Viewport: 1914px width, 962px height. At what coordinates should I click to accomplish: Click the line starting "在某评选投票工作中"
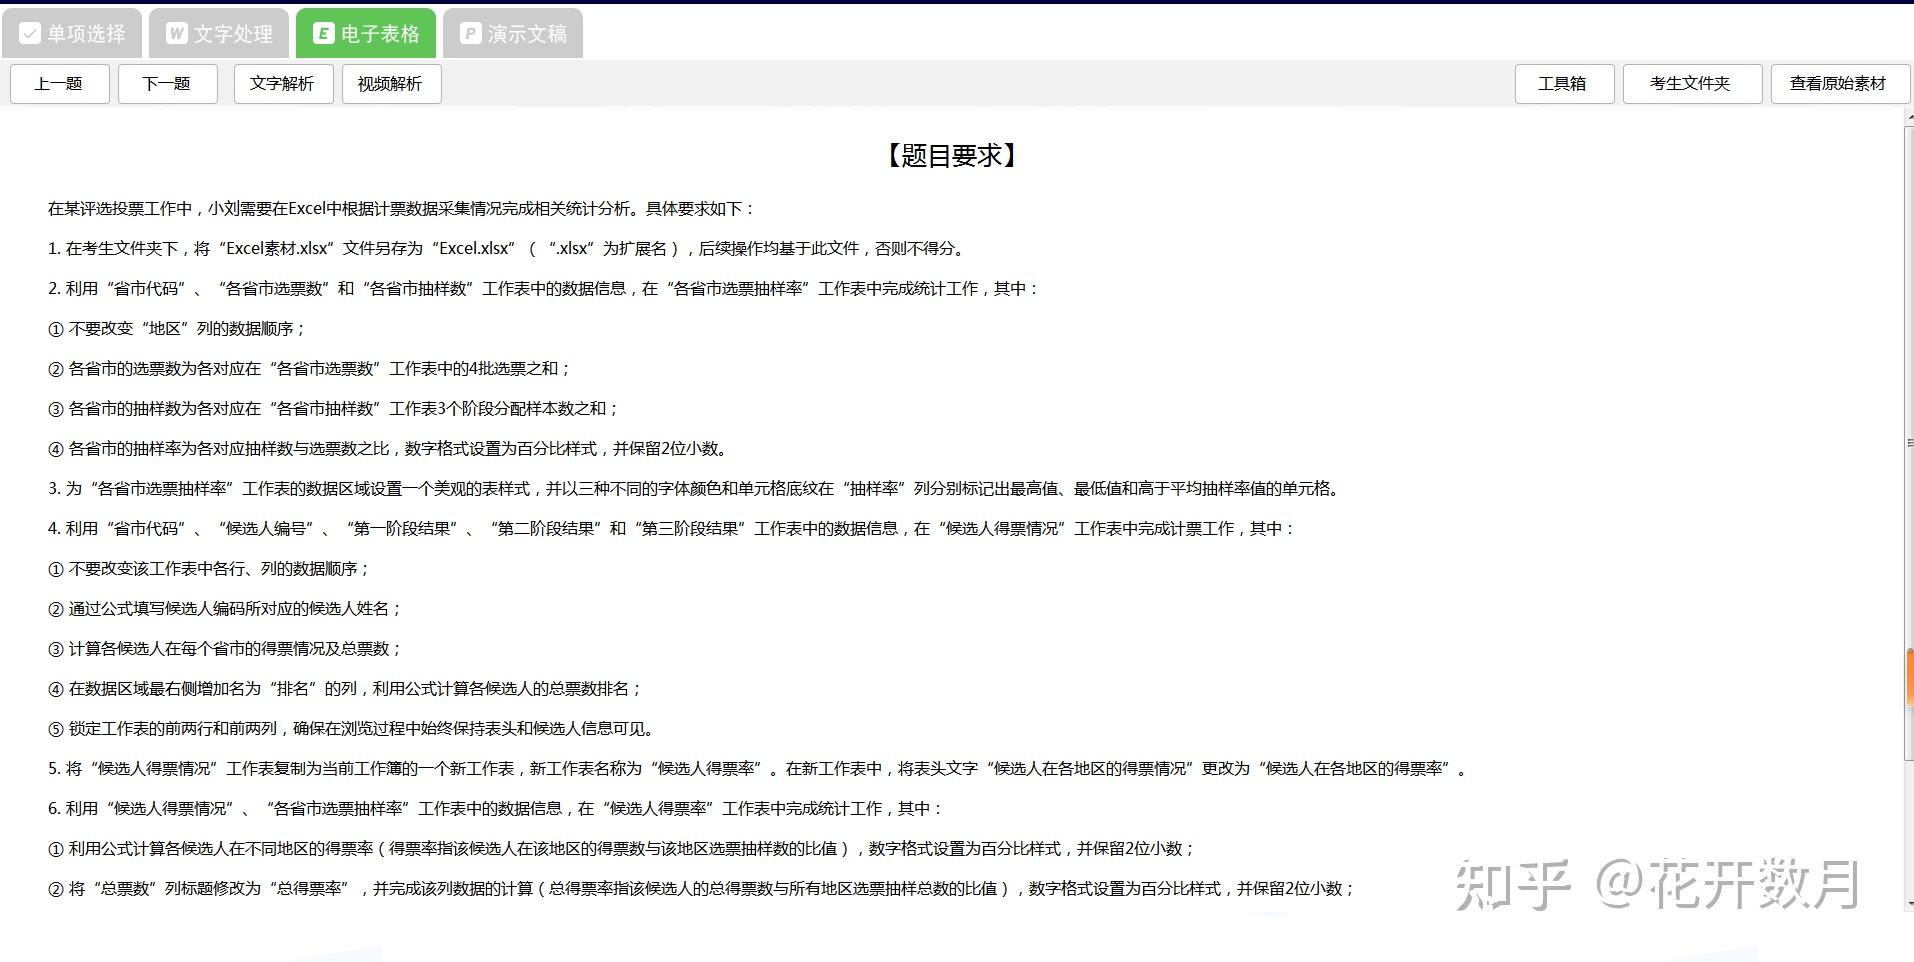(402, 209)
